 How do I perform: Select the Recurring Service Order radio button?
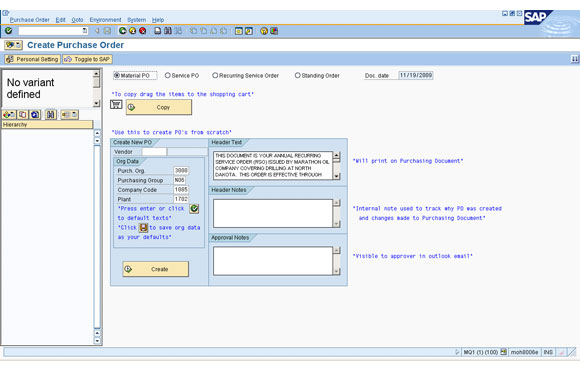click(215, 75)
